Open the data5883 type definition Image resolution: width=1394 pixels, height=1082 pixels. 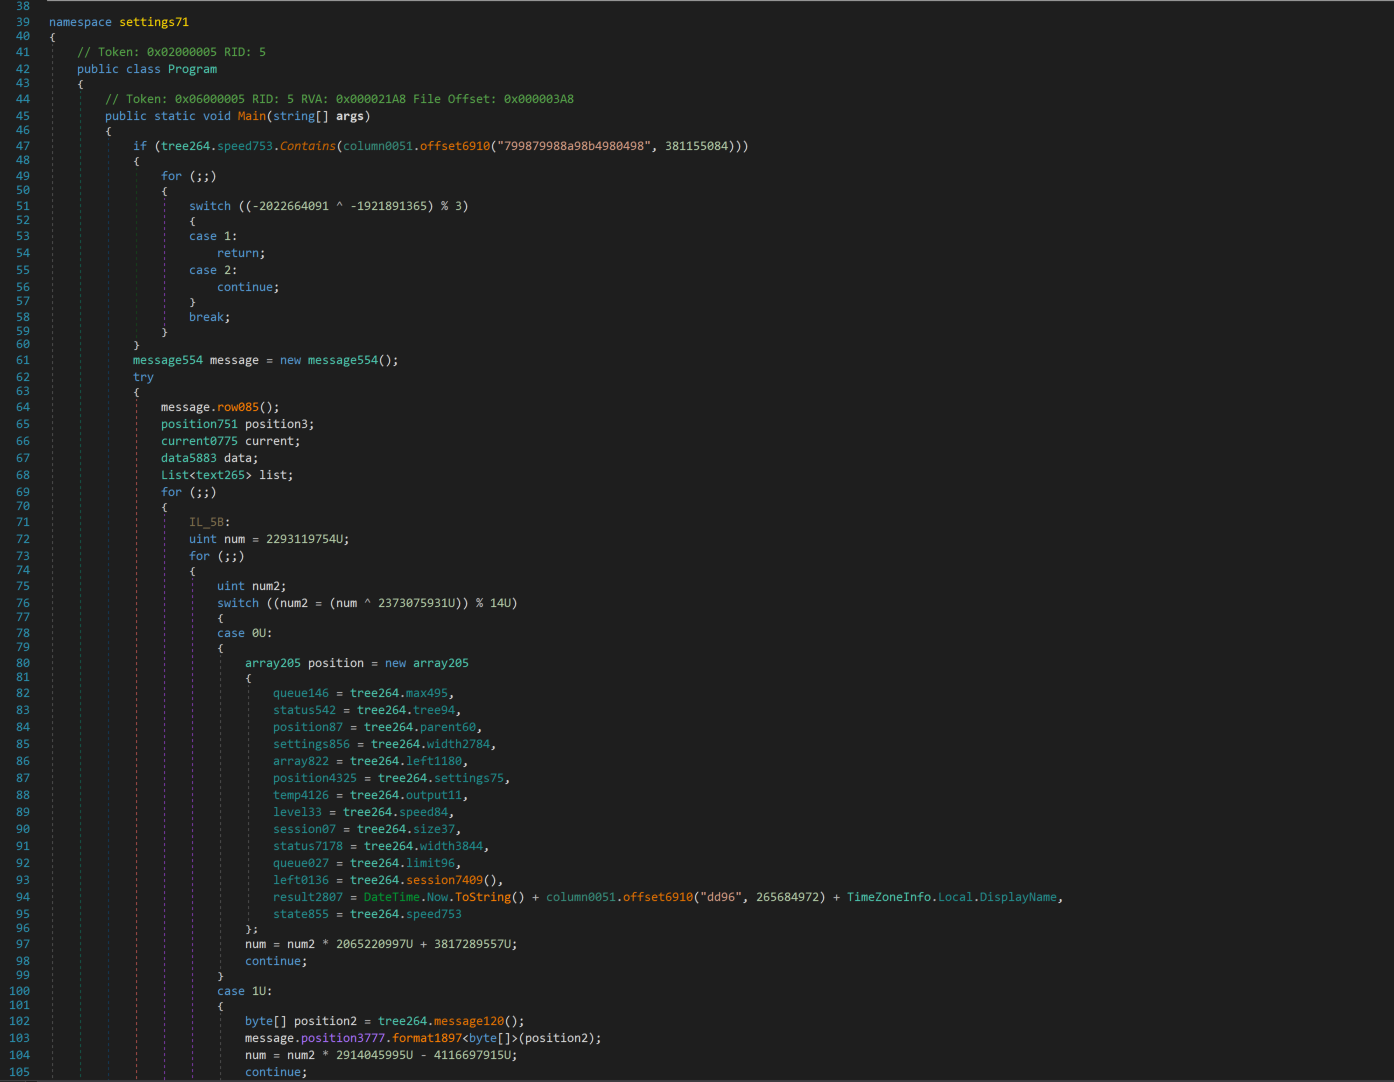pos(188,458)
